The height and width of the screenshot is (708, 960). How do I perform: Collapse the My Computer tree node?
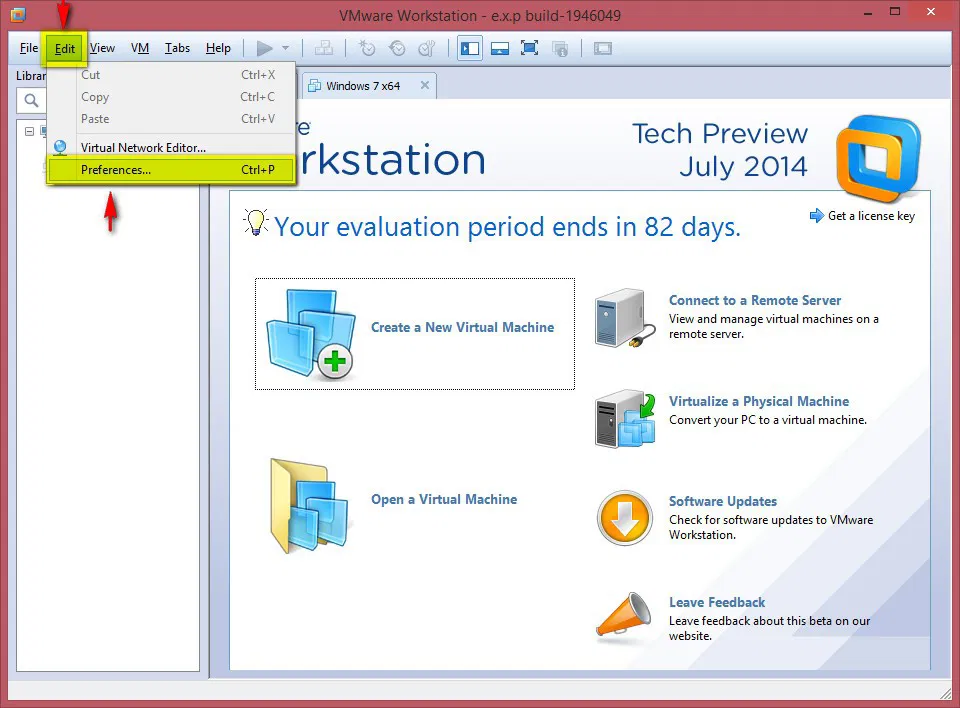(29, 131)
